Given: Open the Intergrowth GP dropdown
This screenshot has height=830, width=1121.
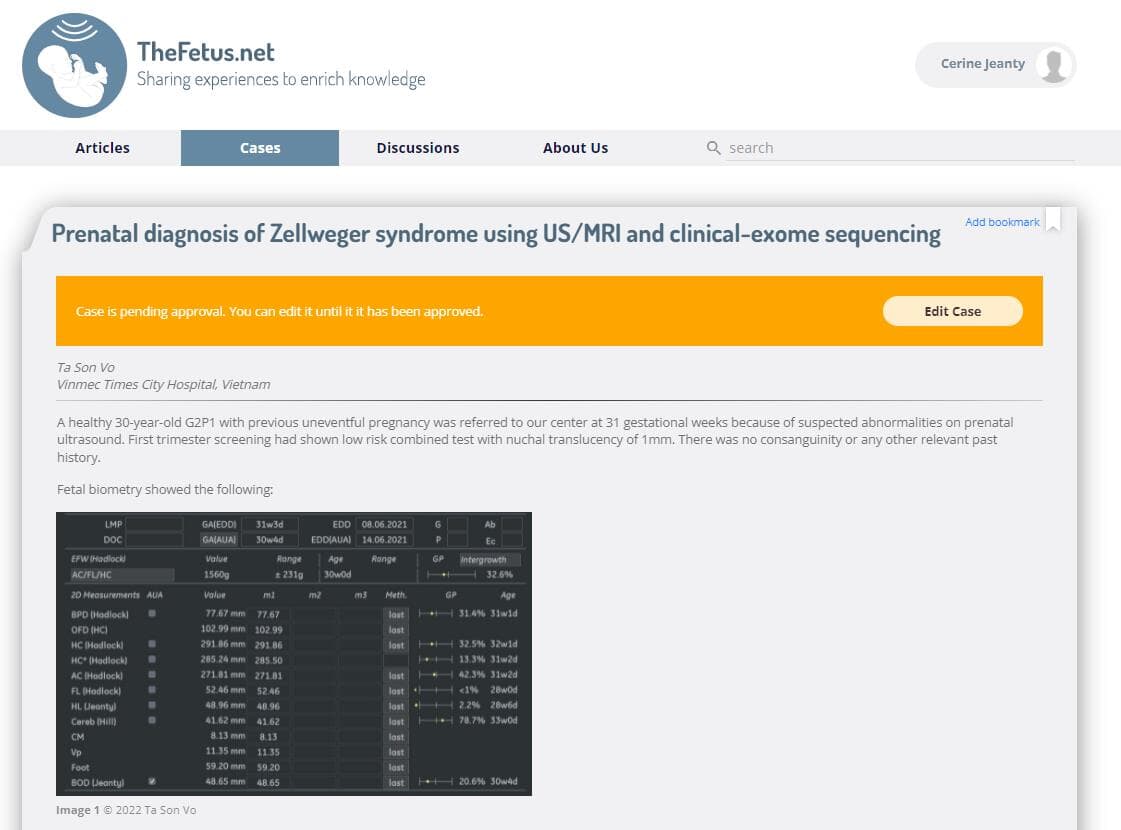Looking at the screenshot, I should point(489,560).
